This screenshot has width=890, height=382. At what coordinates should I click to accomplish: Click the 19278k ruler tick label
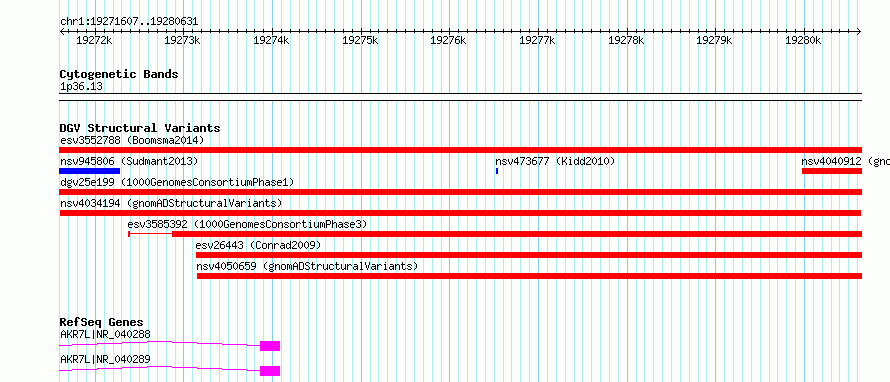click(627, 40)
